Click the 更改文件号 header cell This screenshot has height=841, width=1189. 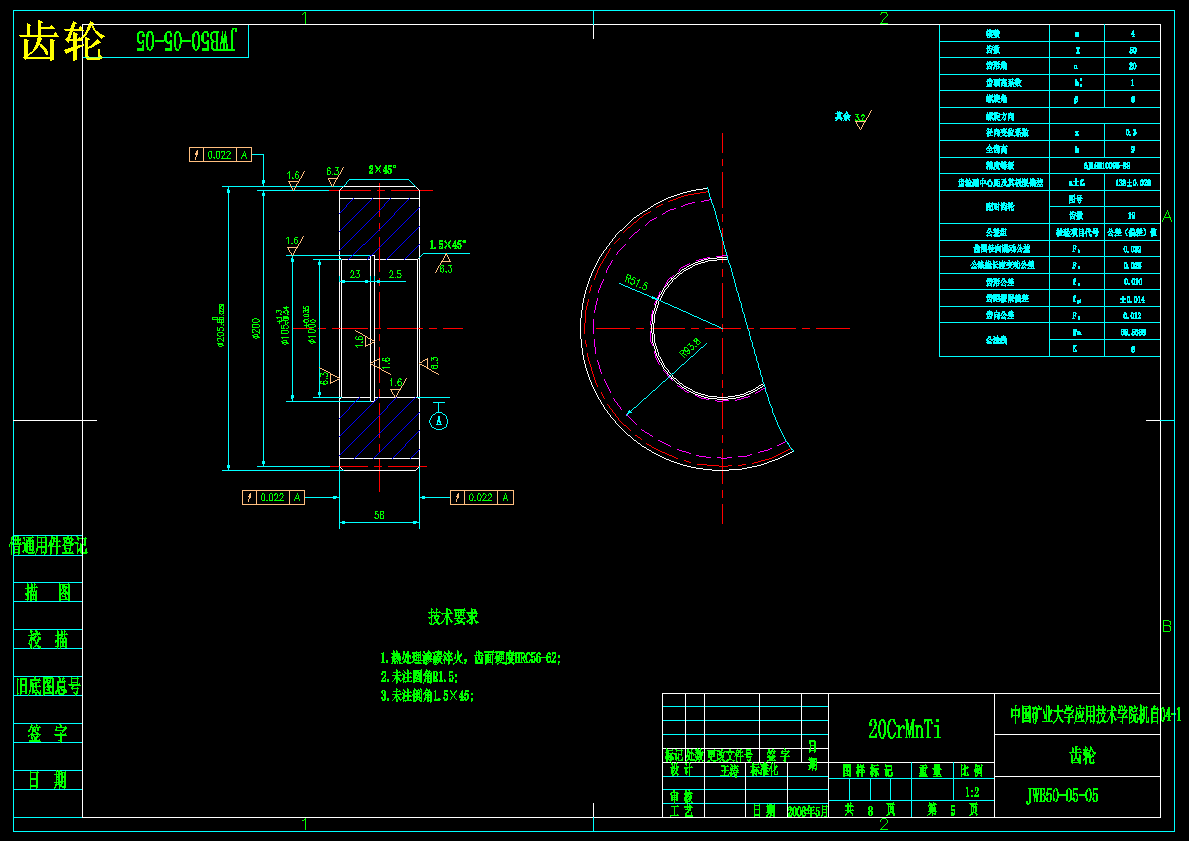click(729, 756)
